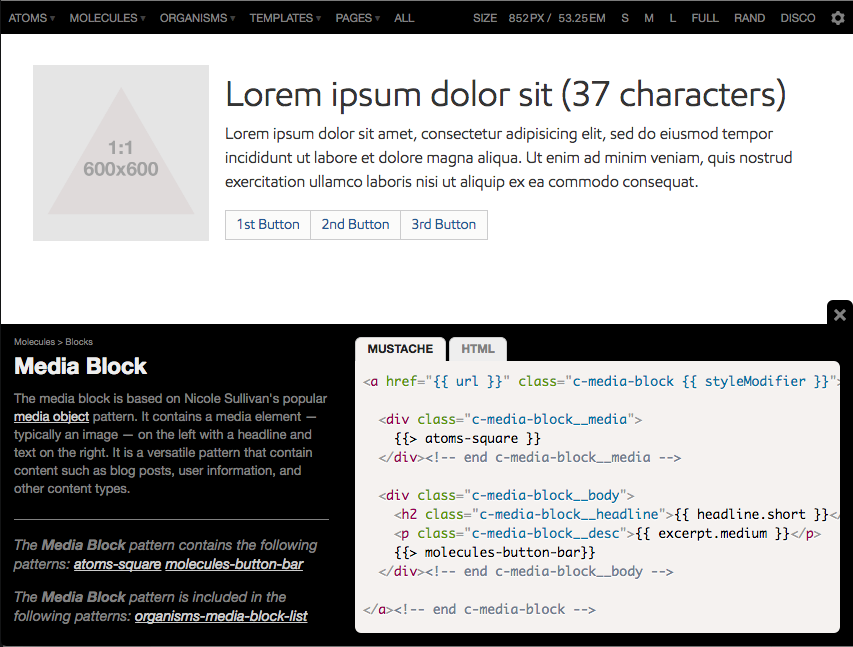Open the Organisms dropdown menu
Image resolution: width=853 pixels, height=647 pixels.
[x=197, y=18]
